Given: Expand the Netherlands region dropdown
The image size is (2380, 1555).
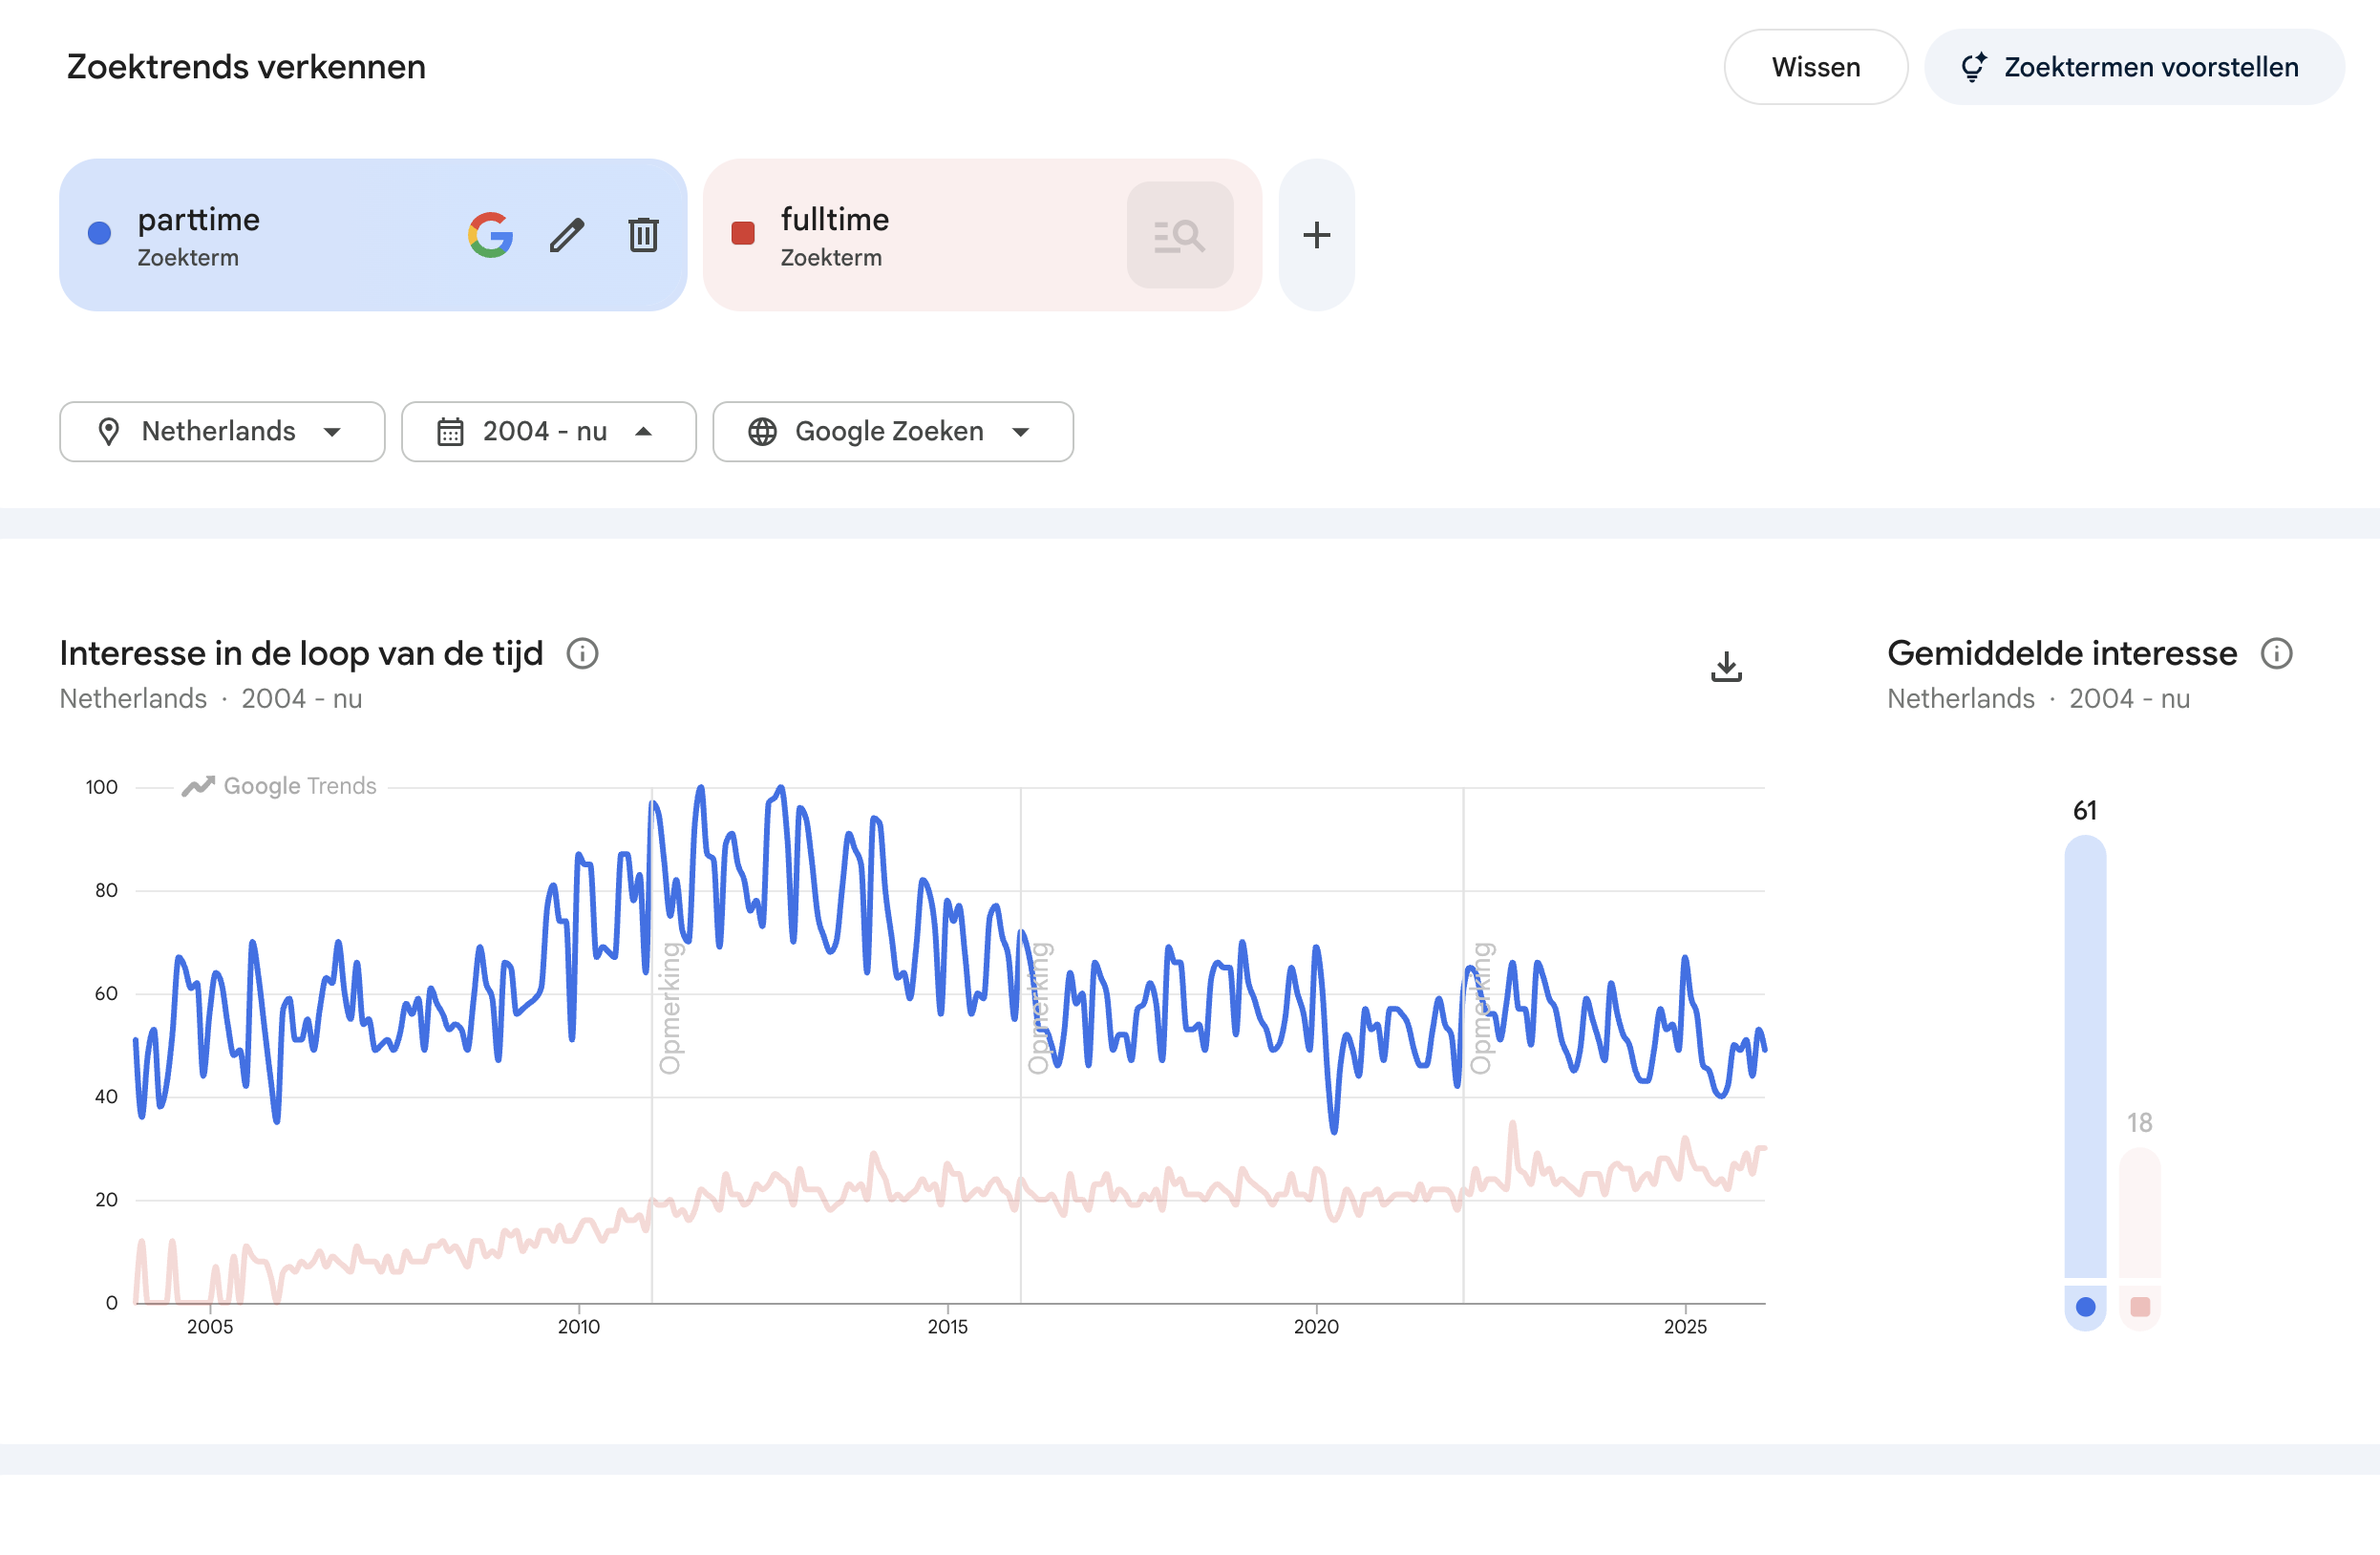Looking at the screenshot, I should tap(222, 431).
